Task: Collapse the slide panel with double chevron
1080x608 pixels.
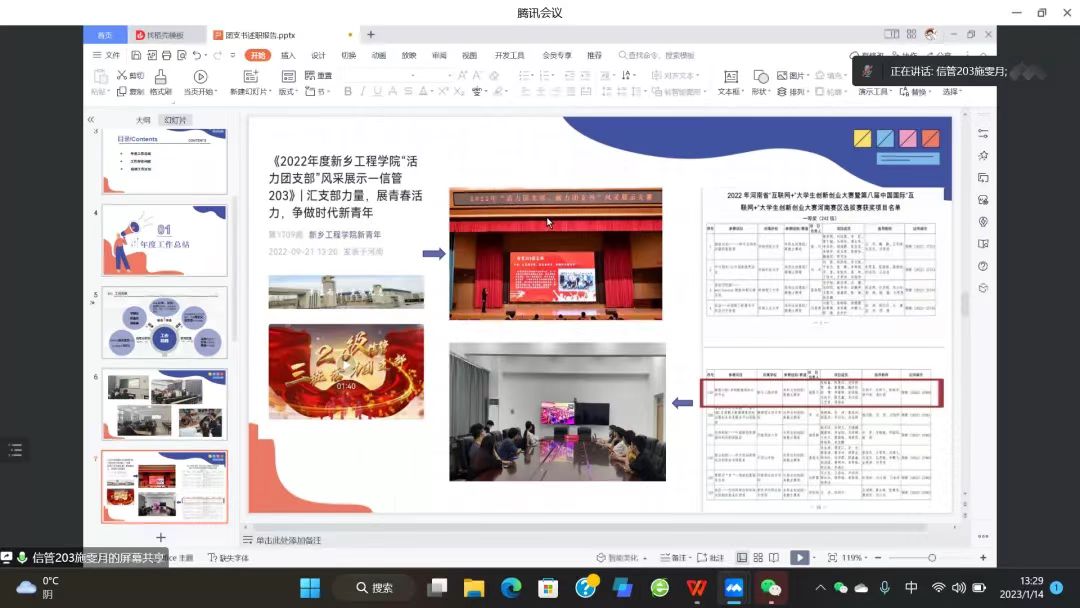Action: pos(91,120)
